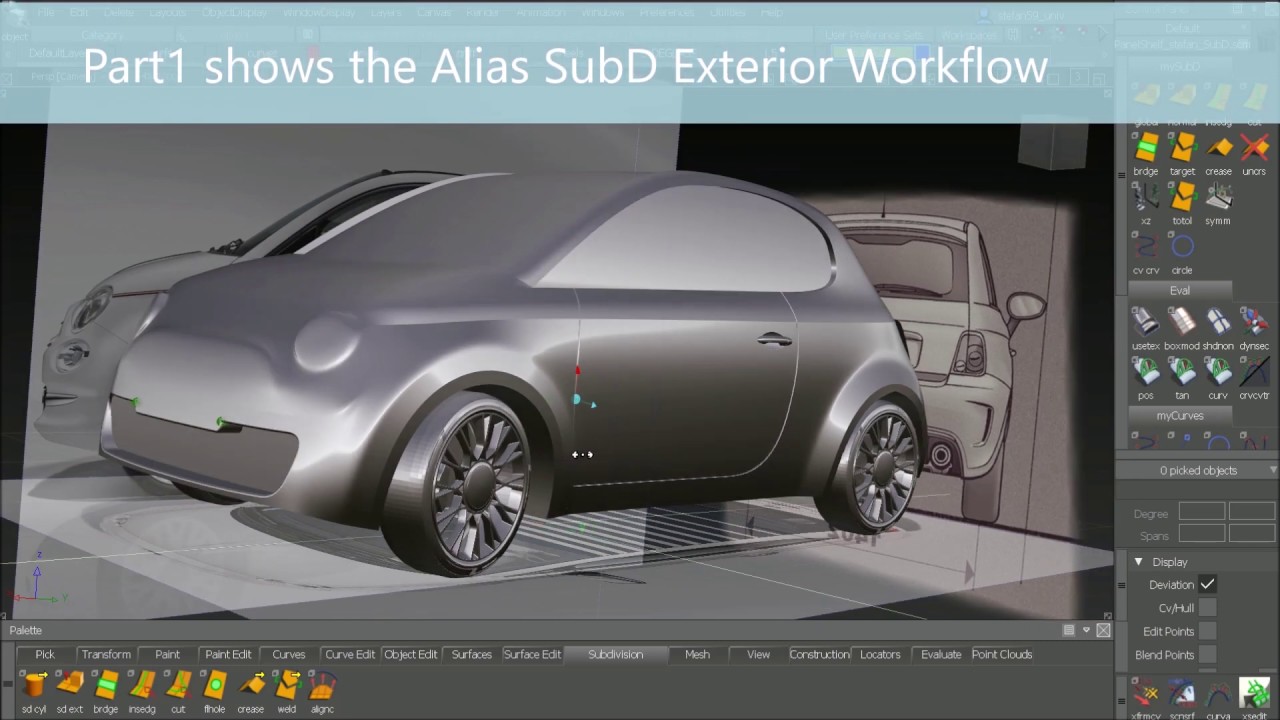Select the alignc tool
1280x720 pixels.
[322, 686]
